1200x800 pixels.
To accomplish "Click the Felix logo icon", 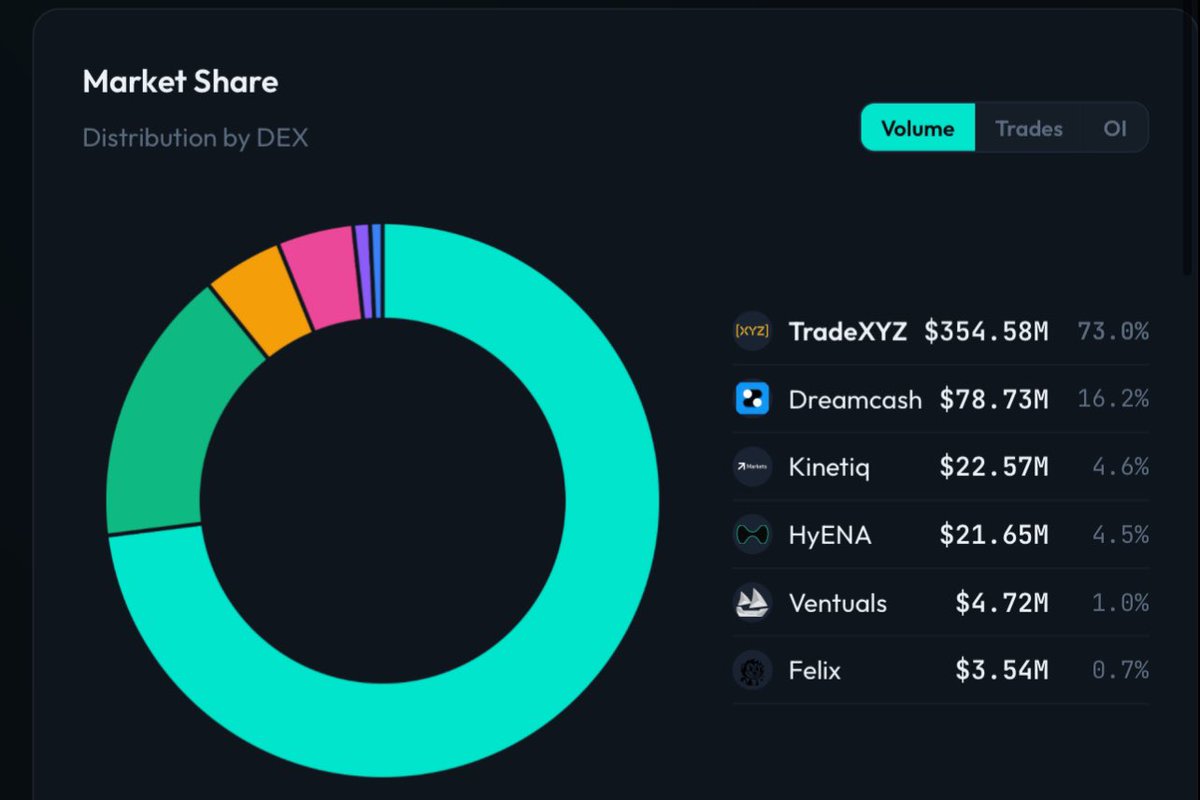I will [752, 670].
